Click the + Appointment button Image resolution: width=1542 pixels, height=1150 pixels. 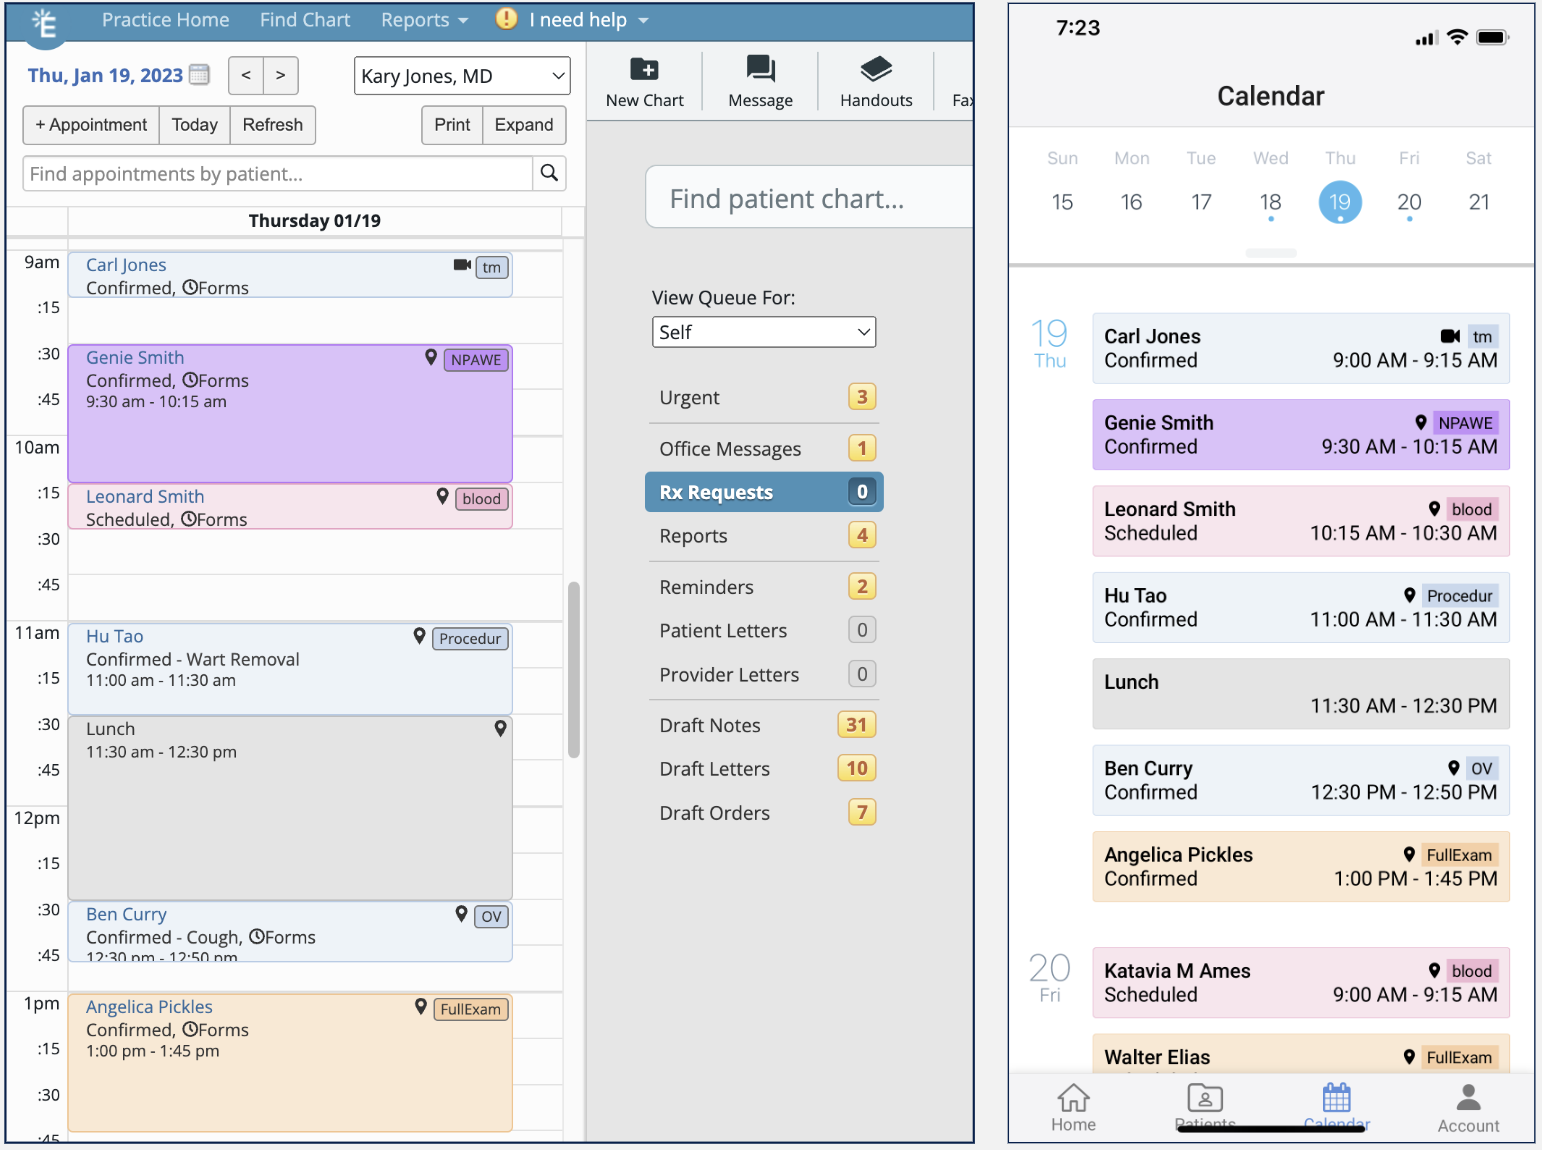[x=91, y=125]
